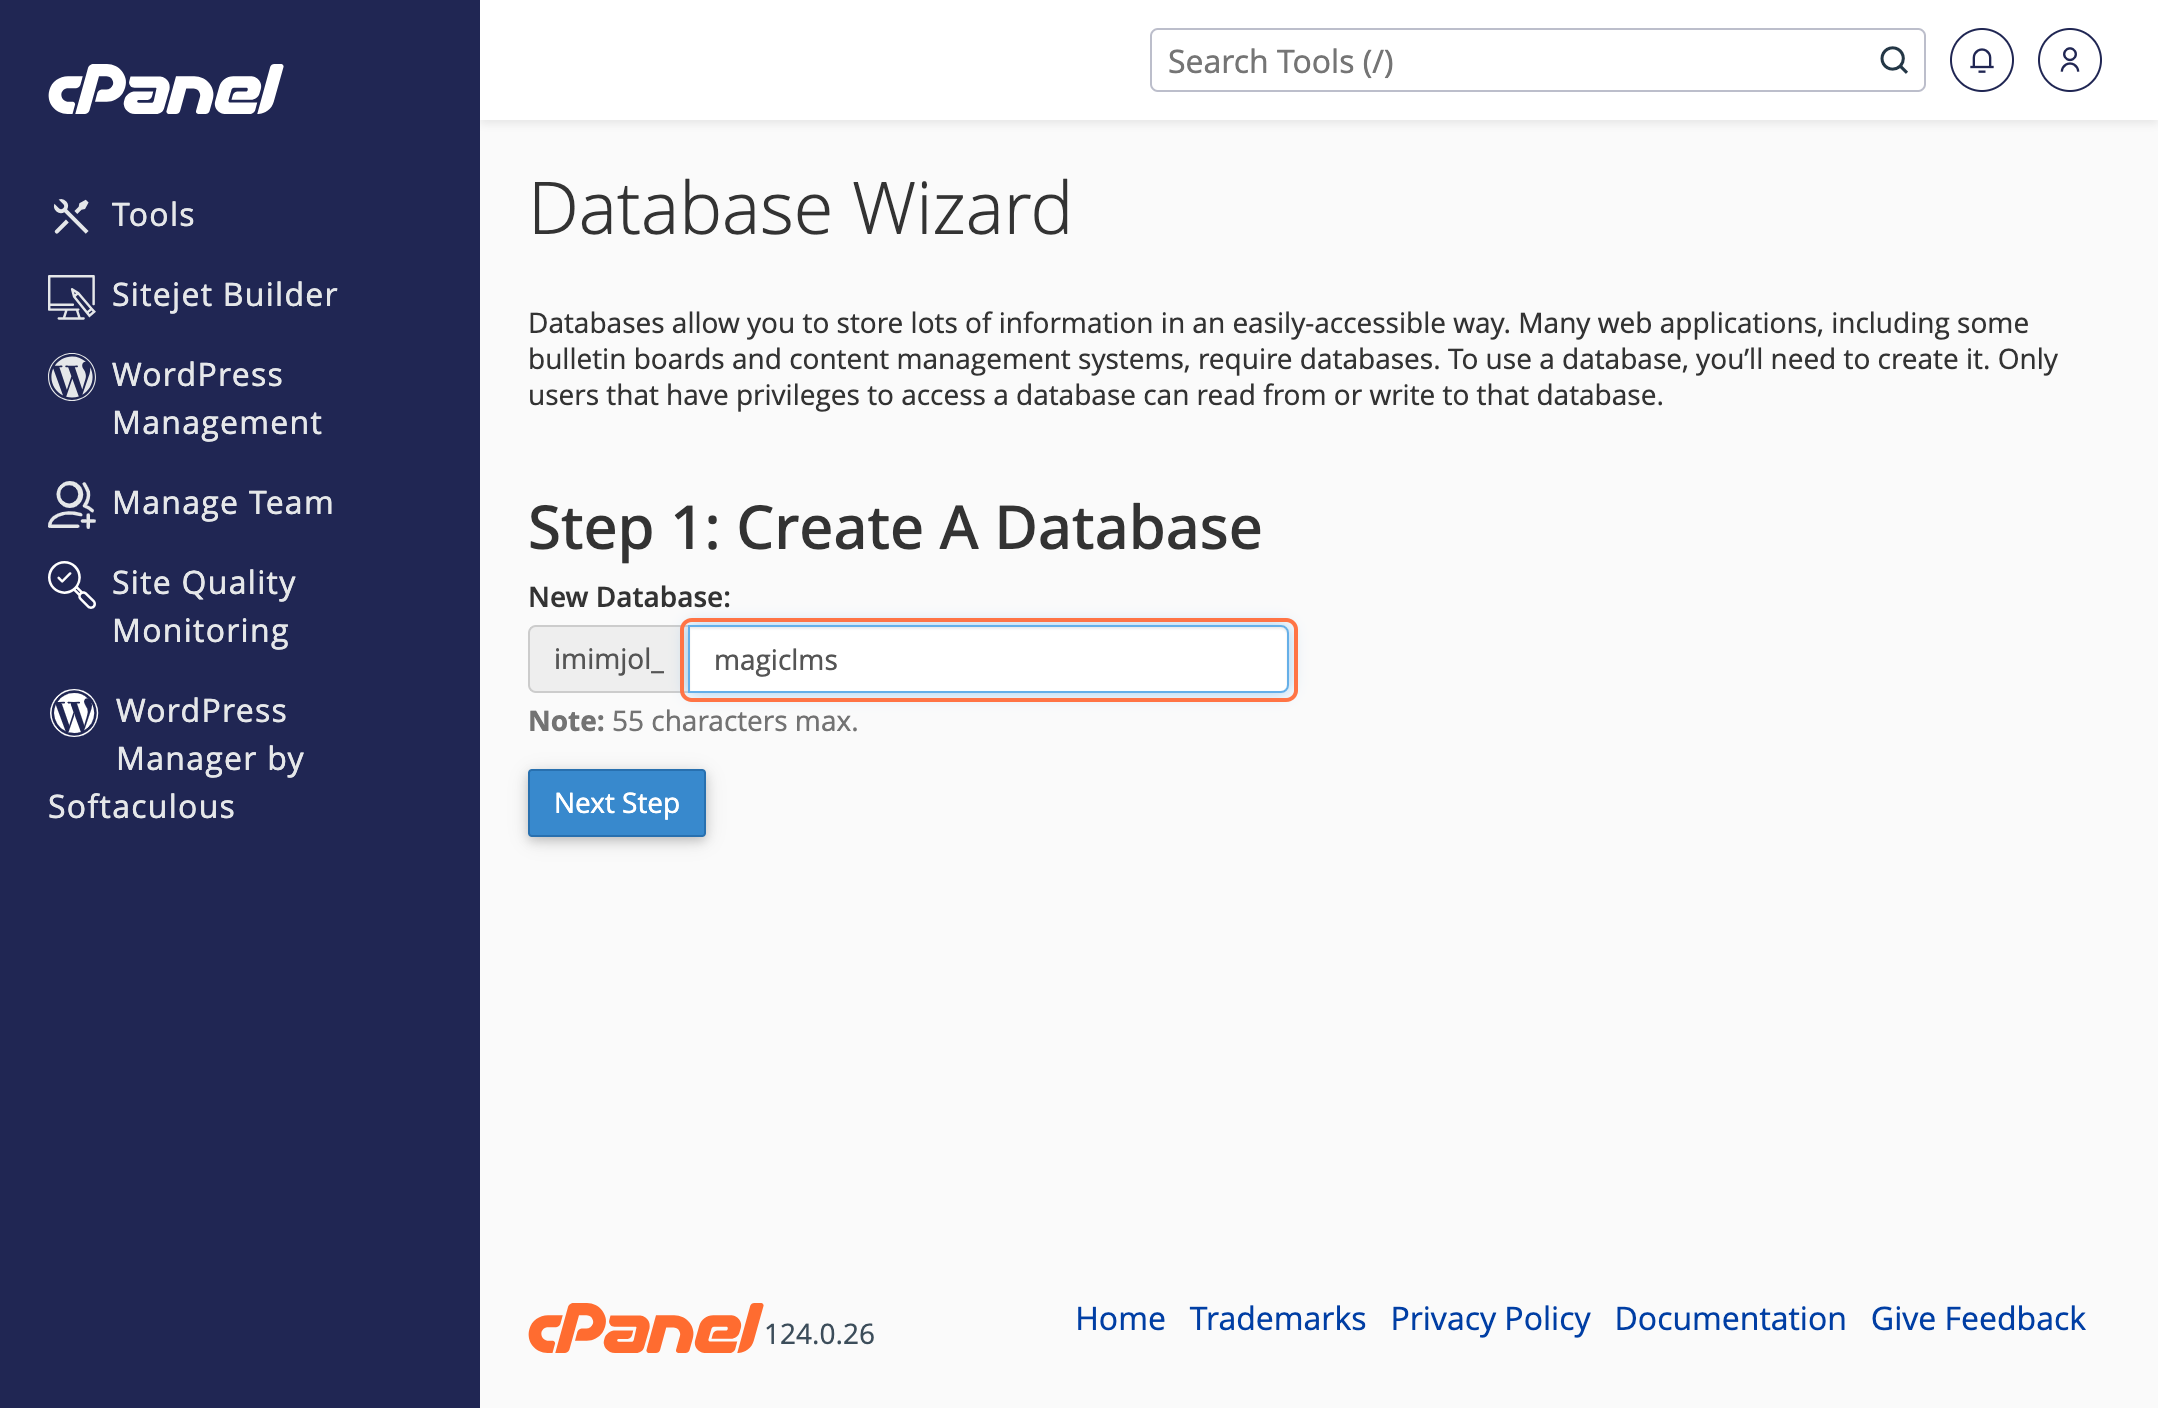The height and width of the screenshot is (1408, 2158).
Task: Open notifications bell icon
Action: tap(1981, 60)
